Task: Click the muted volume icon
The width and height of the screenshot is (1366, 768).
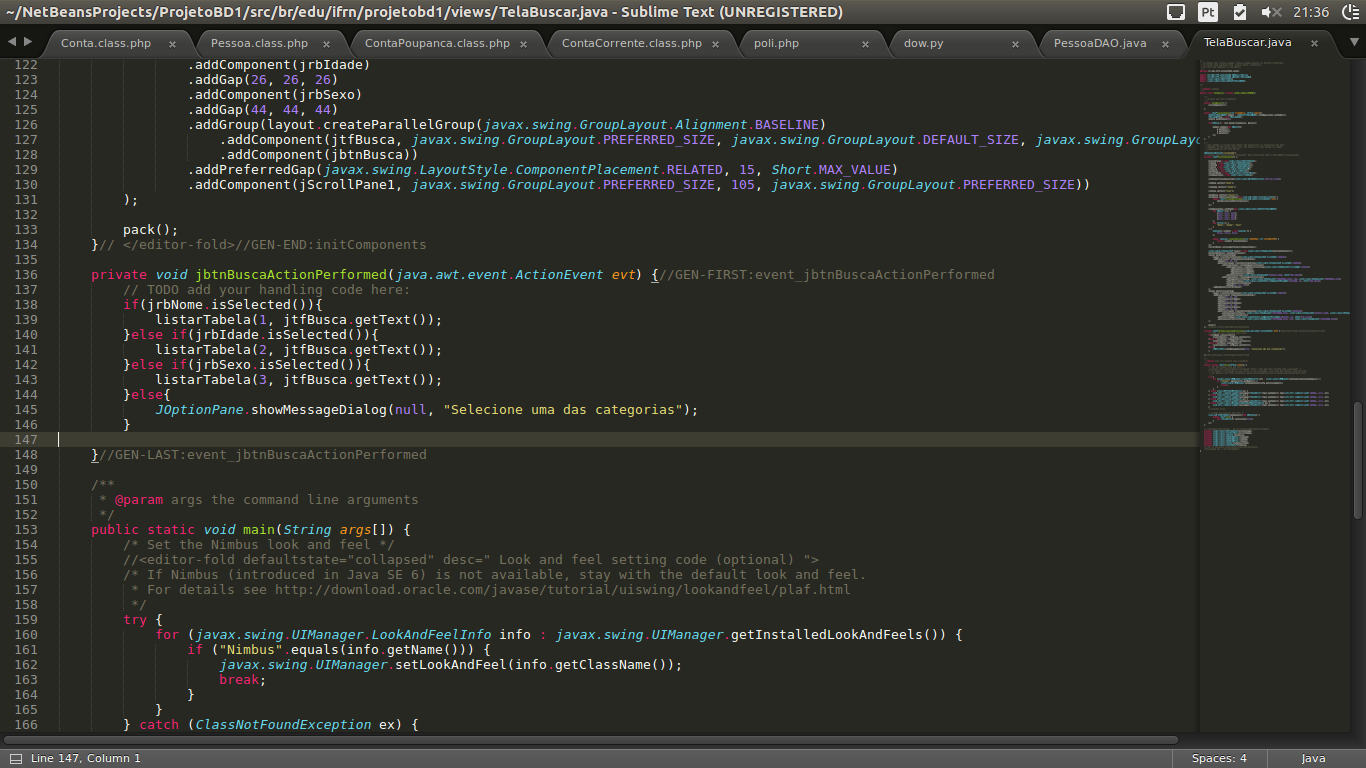Action: (x=1271, y=12)
